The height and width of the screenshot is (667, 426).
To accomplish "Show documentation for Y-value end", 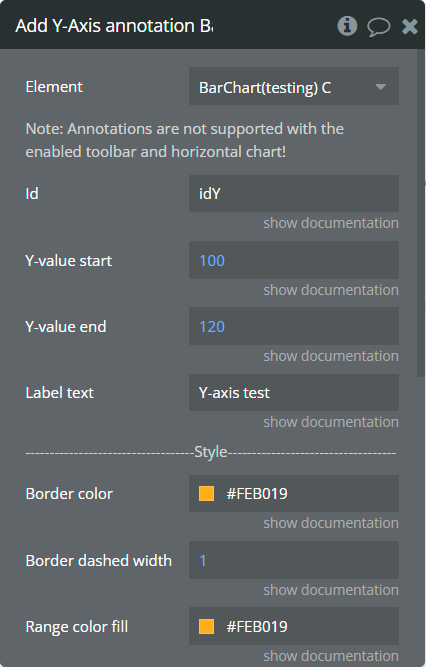I will 331,356.
